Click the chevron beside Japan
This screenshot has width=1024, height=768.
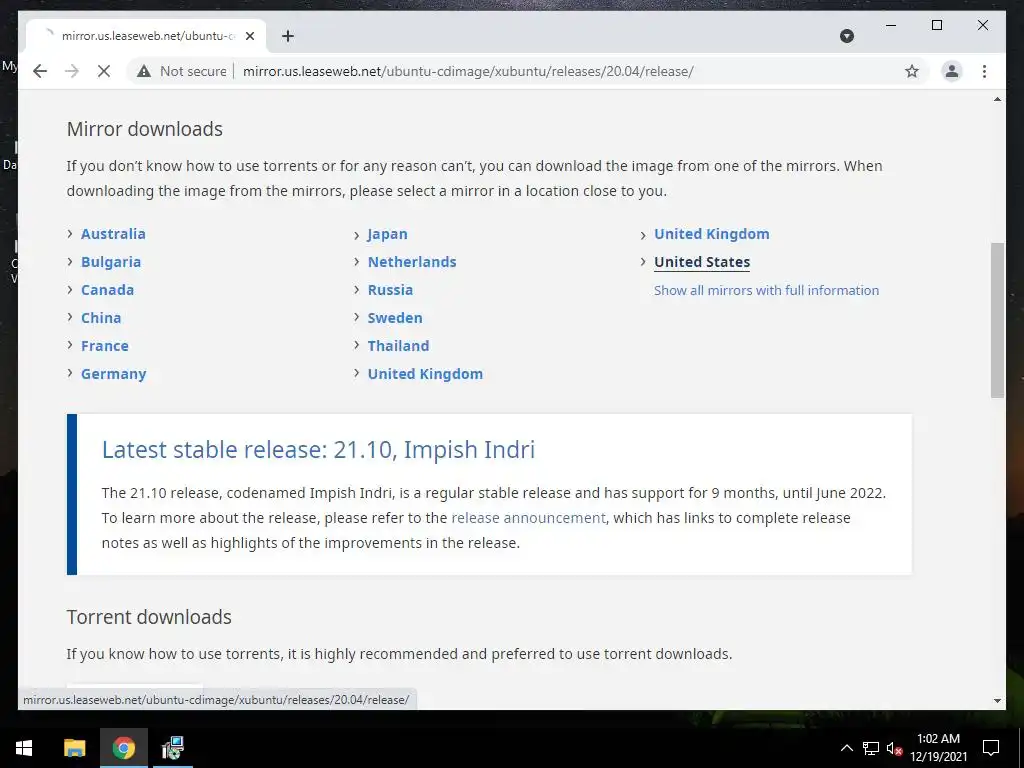[x=357, y=235]
